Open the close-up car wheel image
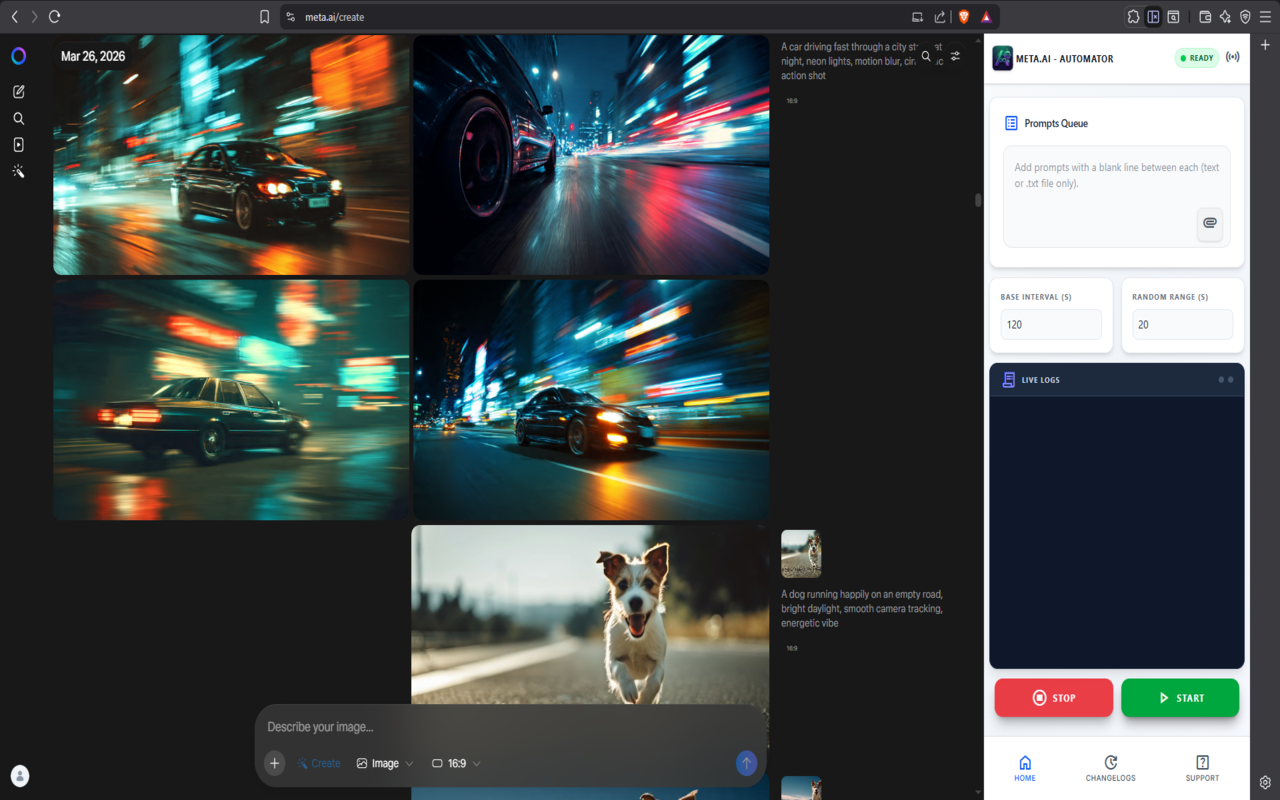Viewport: 1280px width, 800px height. click(x=591, y=155)
